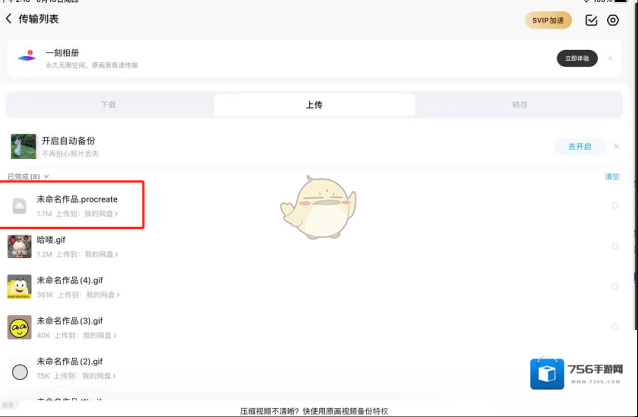Viewport: 638px width, 417px height.
Task: Open 我的网盘 location under 未命名作品 (3).gif
Action: pyautogui.click(x=99, y=335)
